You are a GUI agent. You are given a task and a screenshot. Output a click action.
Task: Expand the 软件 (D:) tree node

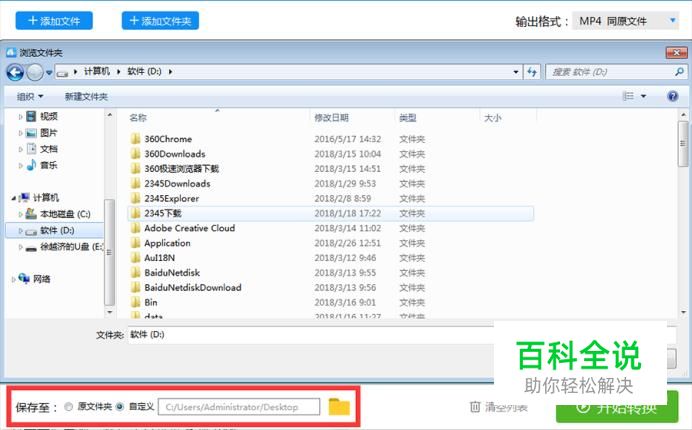coord(20,230)
